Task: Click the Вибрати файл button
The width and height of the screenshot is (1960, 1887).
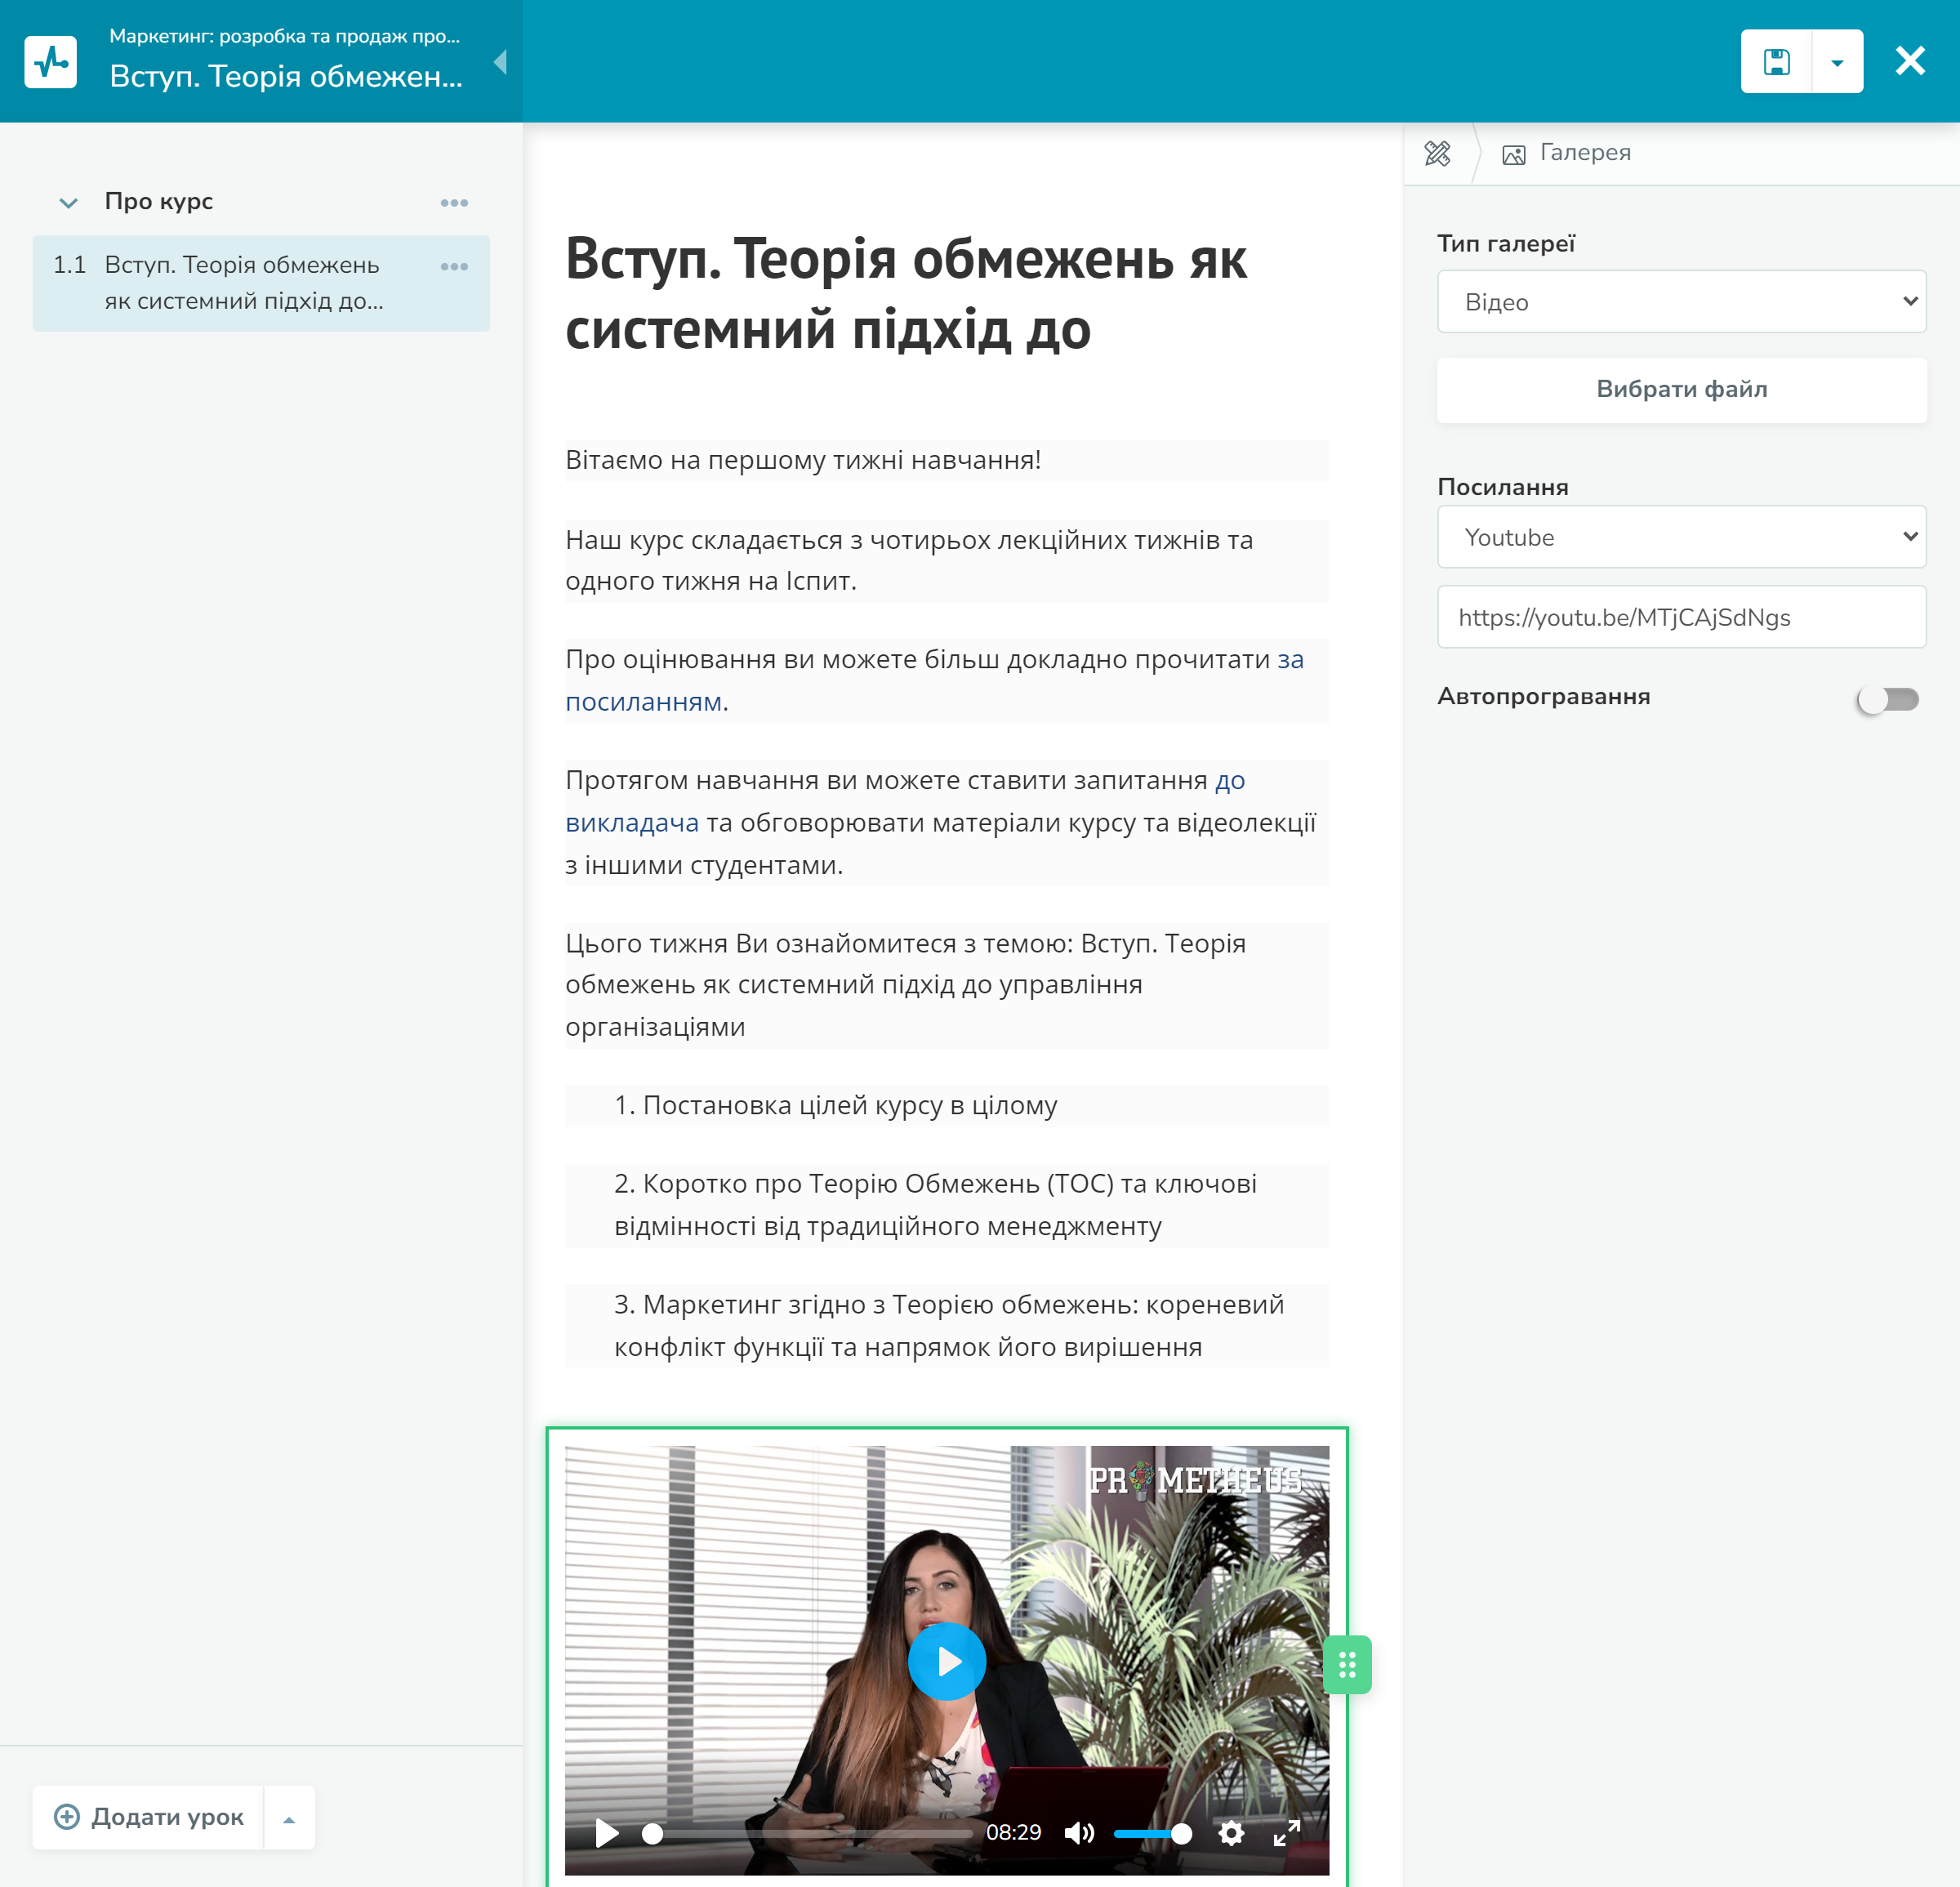Action: [x=1681, y=389]
